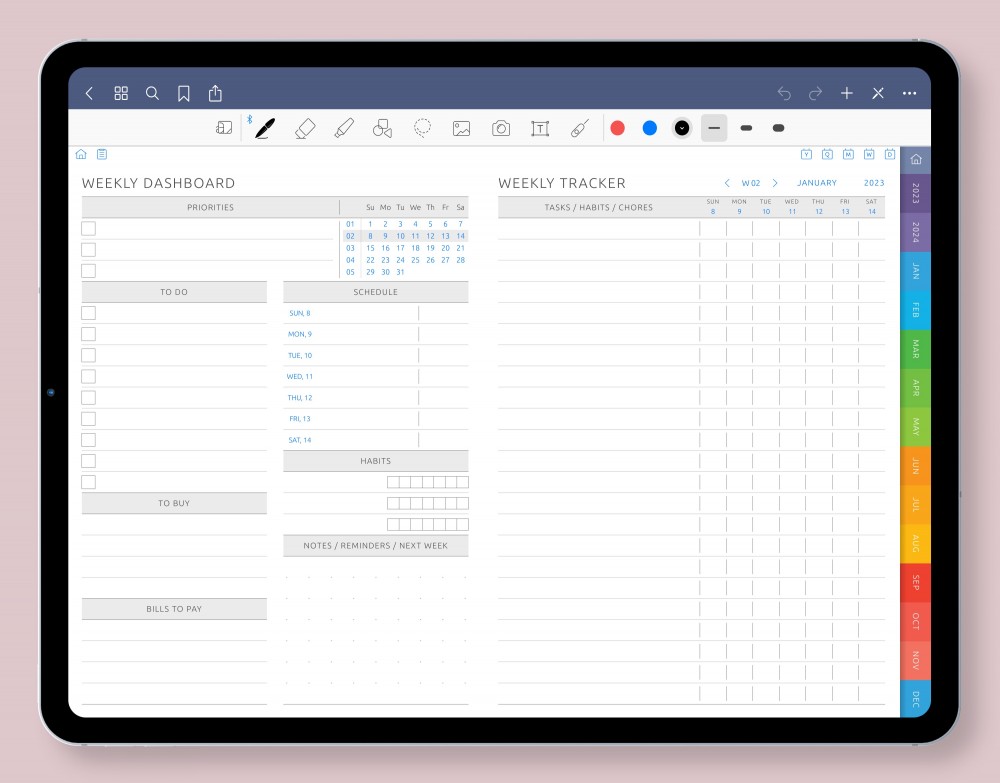Tick the fourth To Do checkbox
This screenshot has height=783, width=1000.
click(89, 376)
